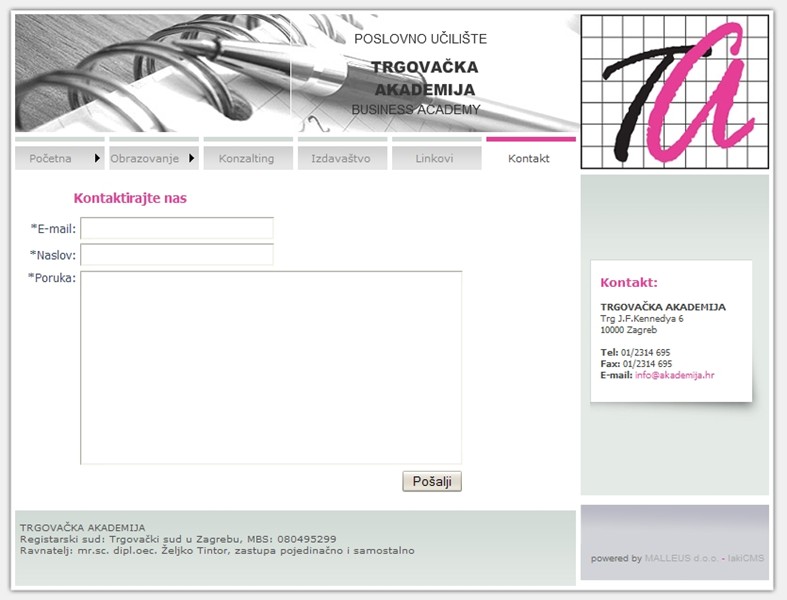Focus the Naslov input field
This screenshot has width=787, height=600.
click(x=177, y=255)
